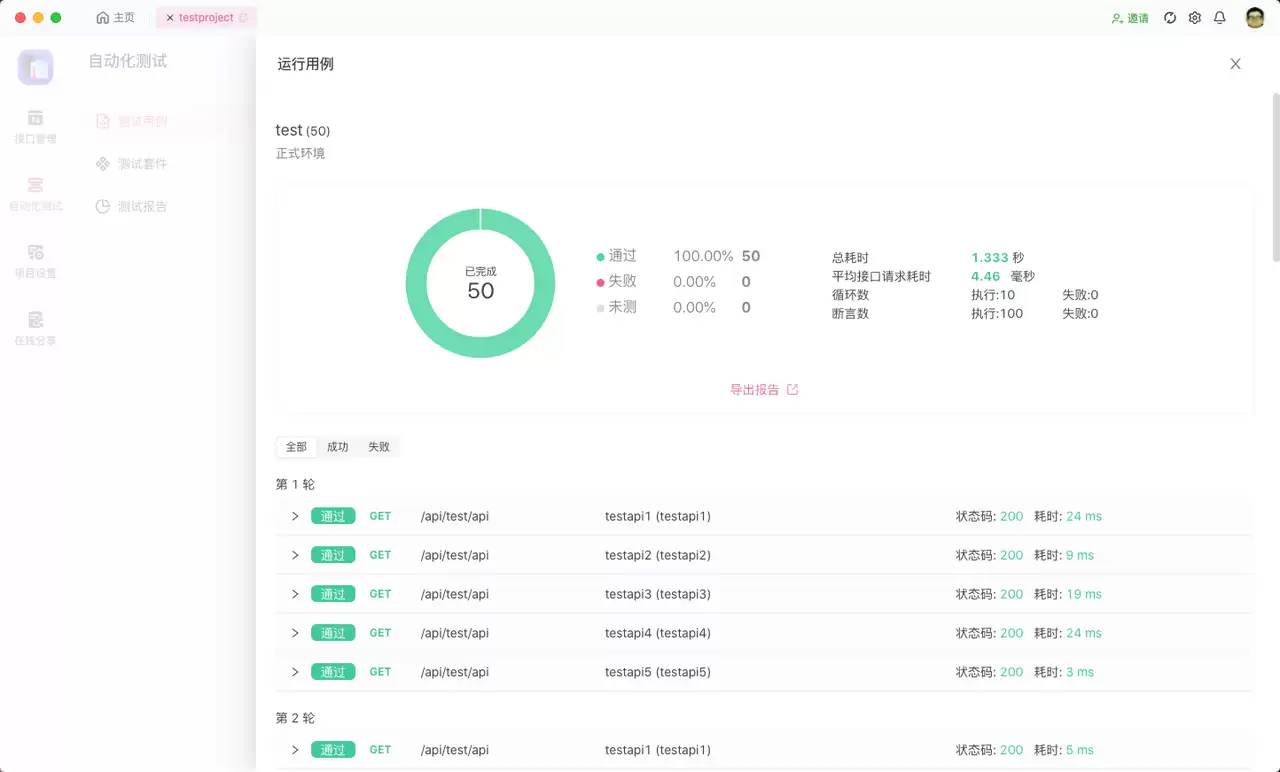Image resolution: width=1280 pixels, height=772 pixels.
Task: Click the 3 ms time value
Action: click(x=1080, y=672)
